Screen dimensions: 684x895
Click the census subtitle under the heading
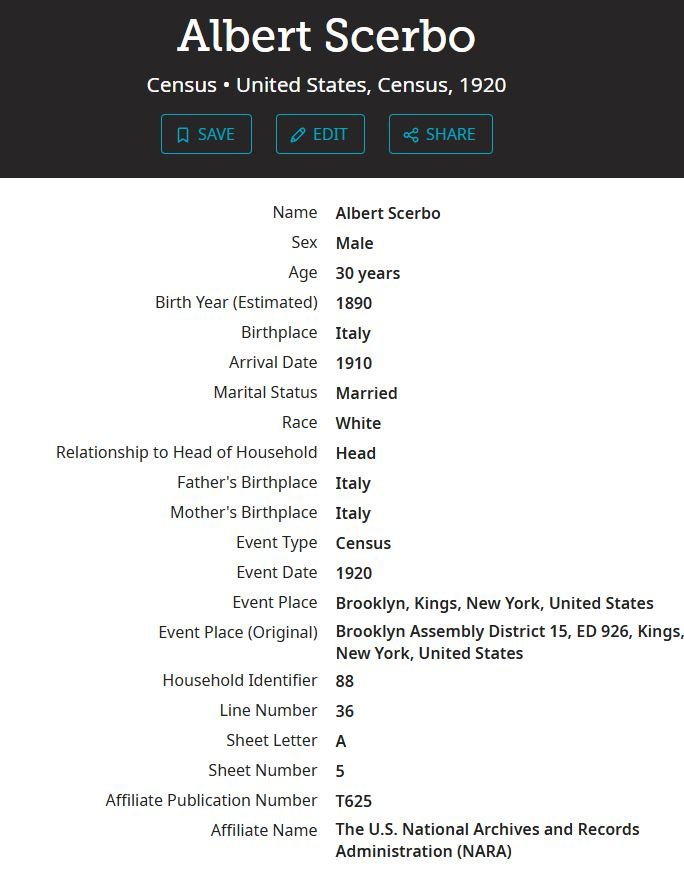point(326,85)
